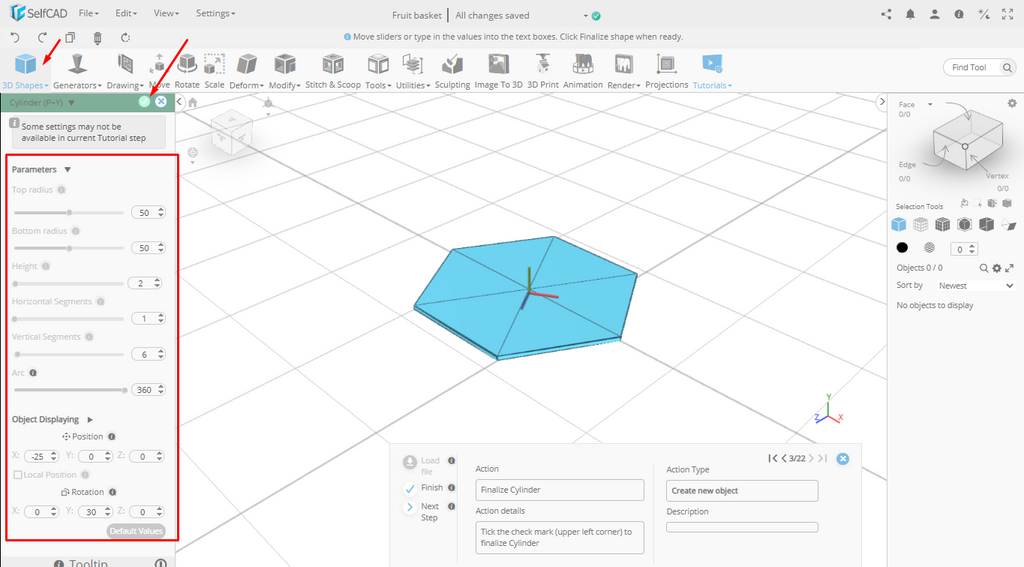This screenshot has height=567, width=1024.
Task: Click the share icon in top bar
Action: coord(886,15)
